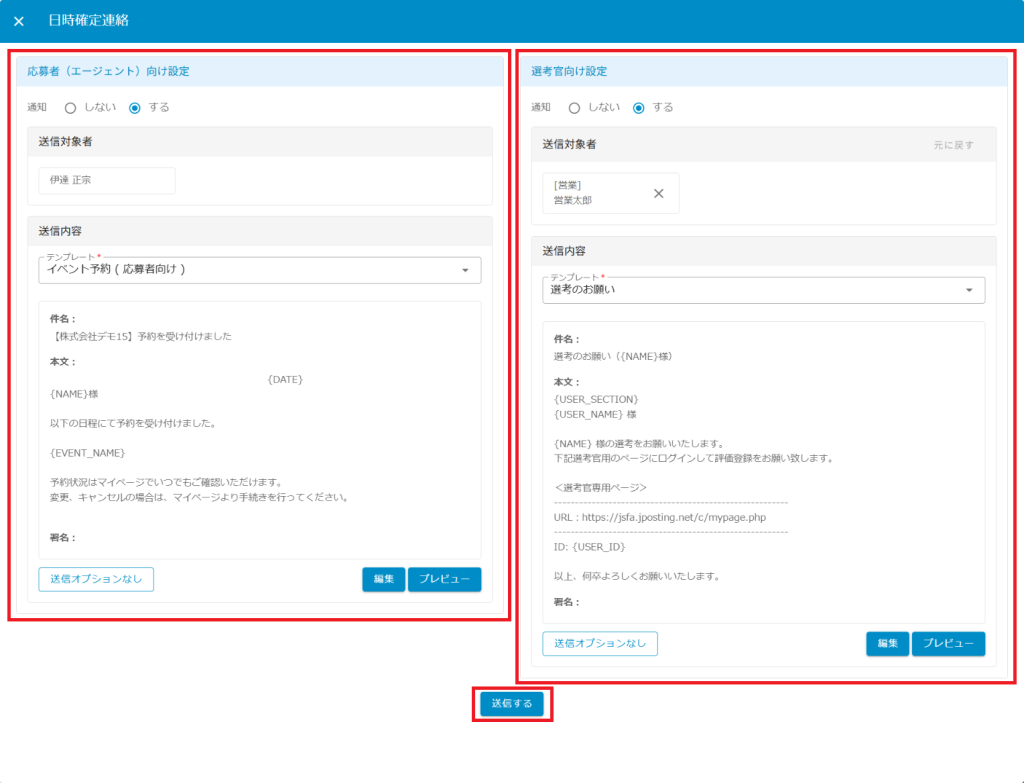
Task: Select 'しない' notification for applicant settings
Action: 71,107
